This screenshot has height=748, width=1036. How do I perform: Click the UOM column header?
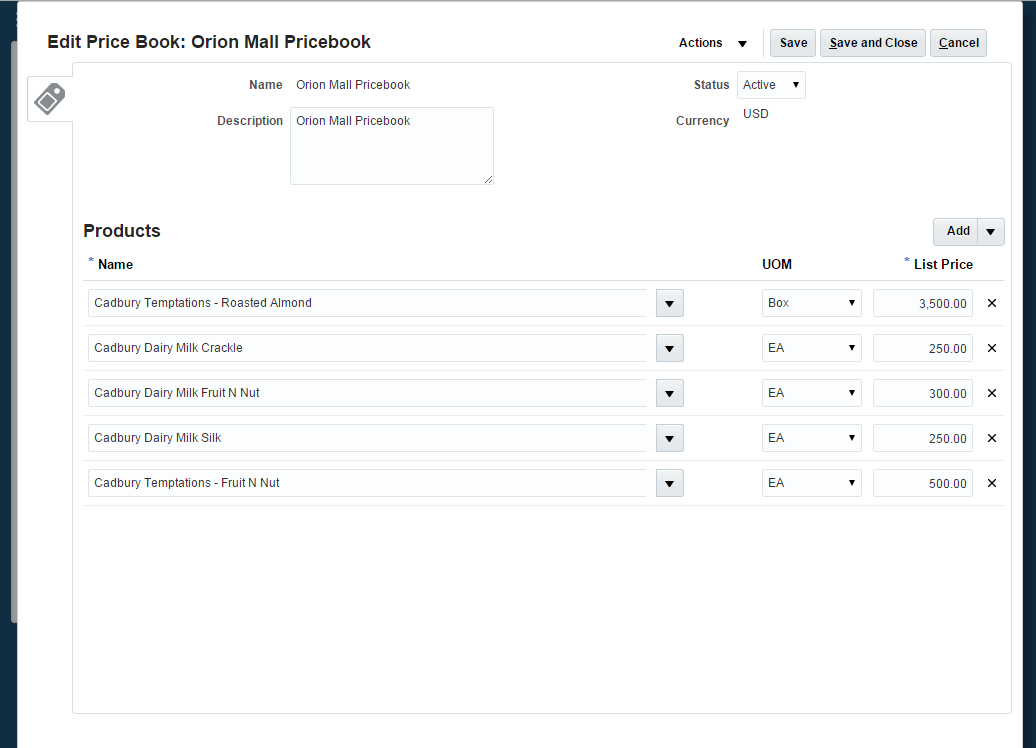tap(776, 264)
